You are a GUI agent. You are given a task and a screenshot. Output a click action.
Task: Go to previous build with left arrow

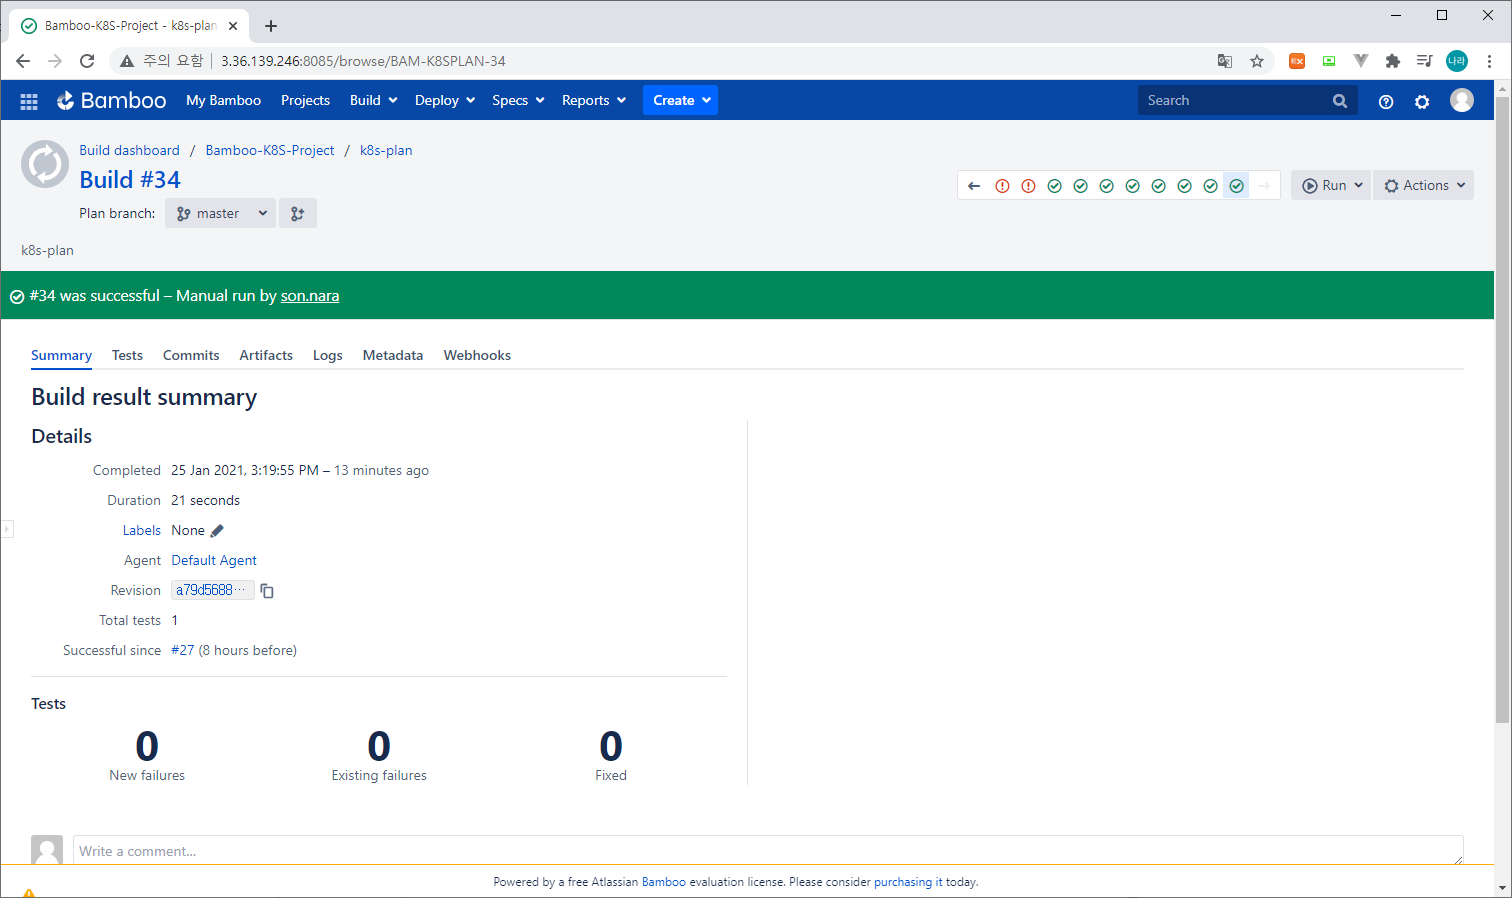[974, 186]
